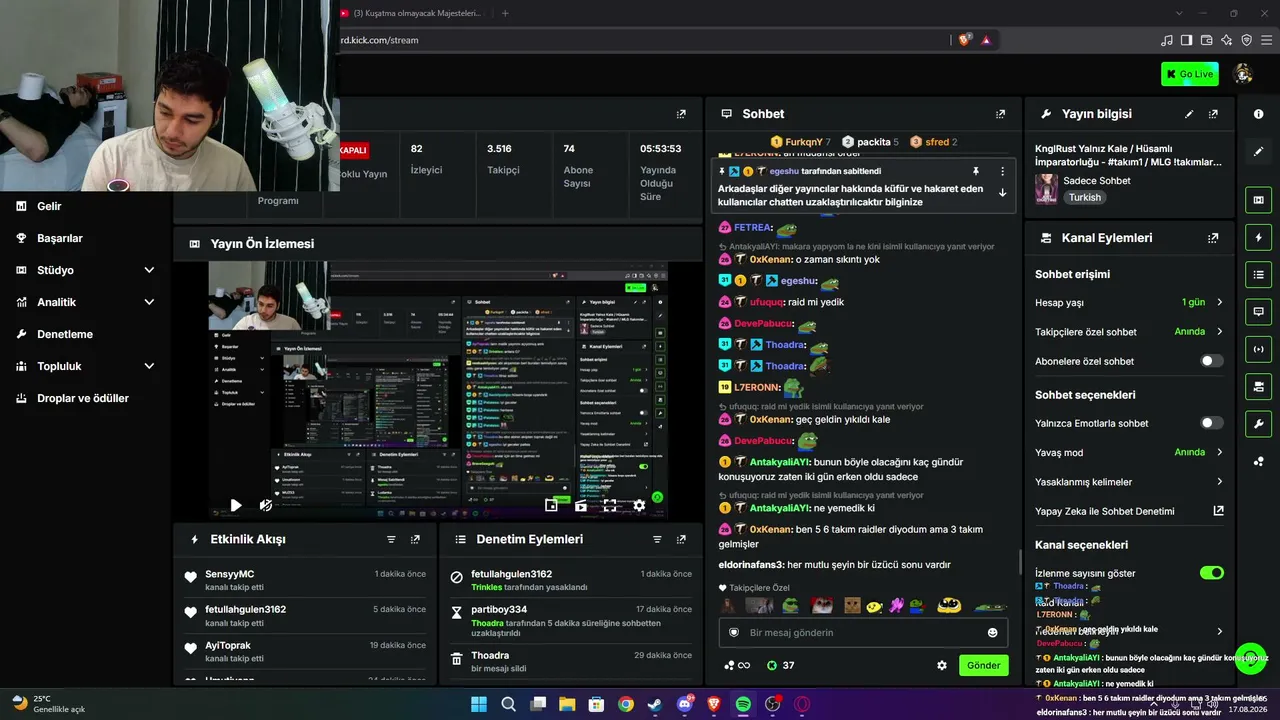Open Brave wallet icon in toolbar
Viewport: 1280px width, 720px height.
click(1206, 40)
